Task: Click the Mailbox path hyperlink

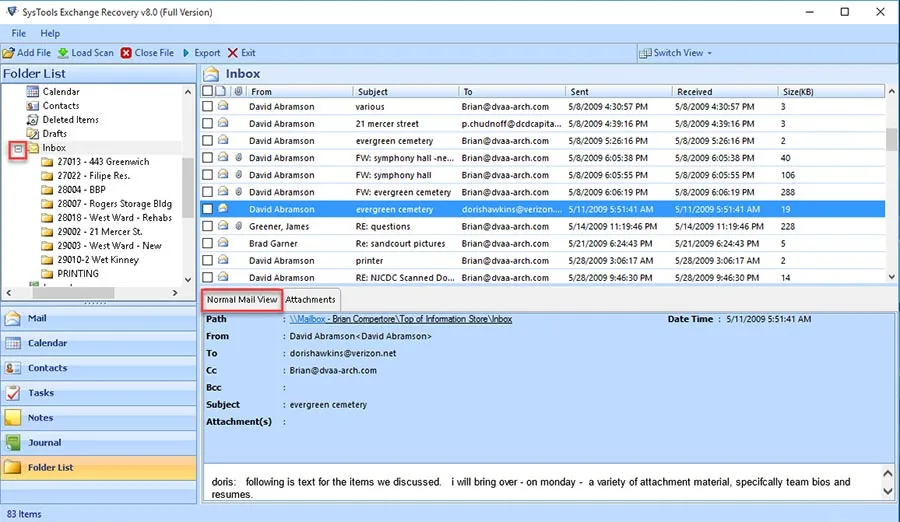Action: (x=401, y=319)
